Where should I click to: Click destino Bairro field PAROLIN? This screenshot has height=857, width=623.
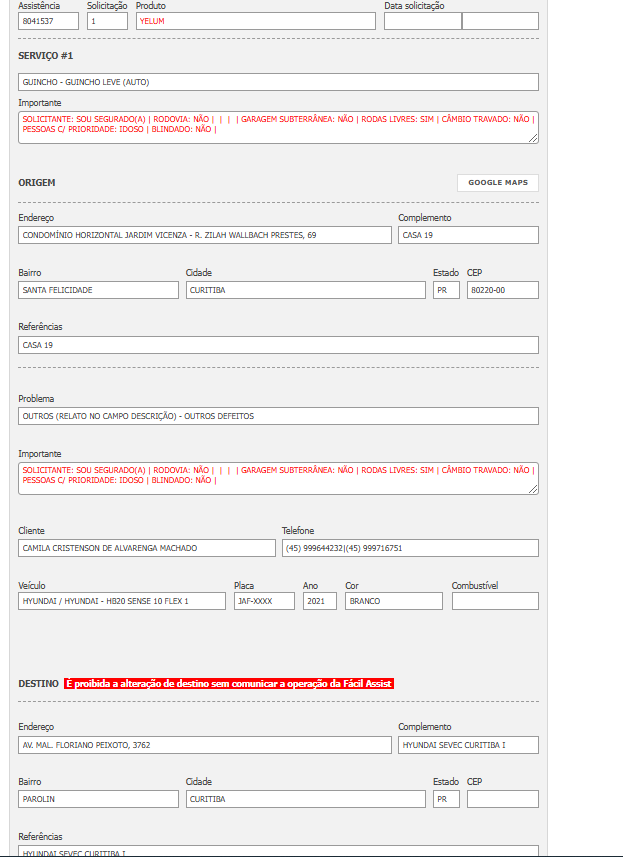tap(98, 799)
